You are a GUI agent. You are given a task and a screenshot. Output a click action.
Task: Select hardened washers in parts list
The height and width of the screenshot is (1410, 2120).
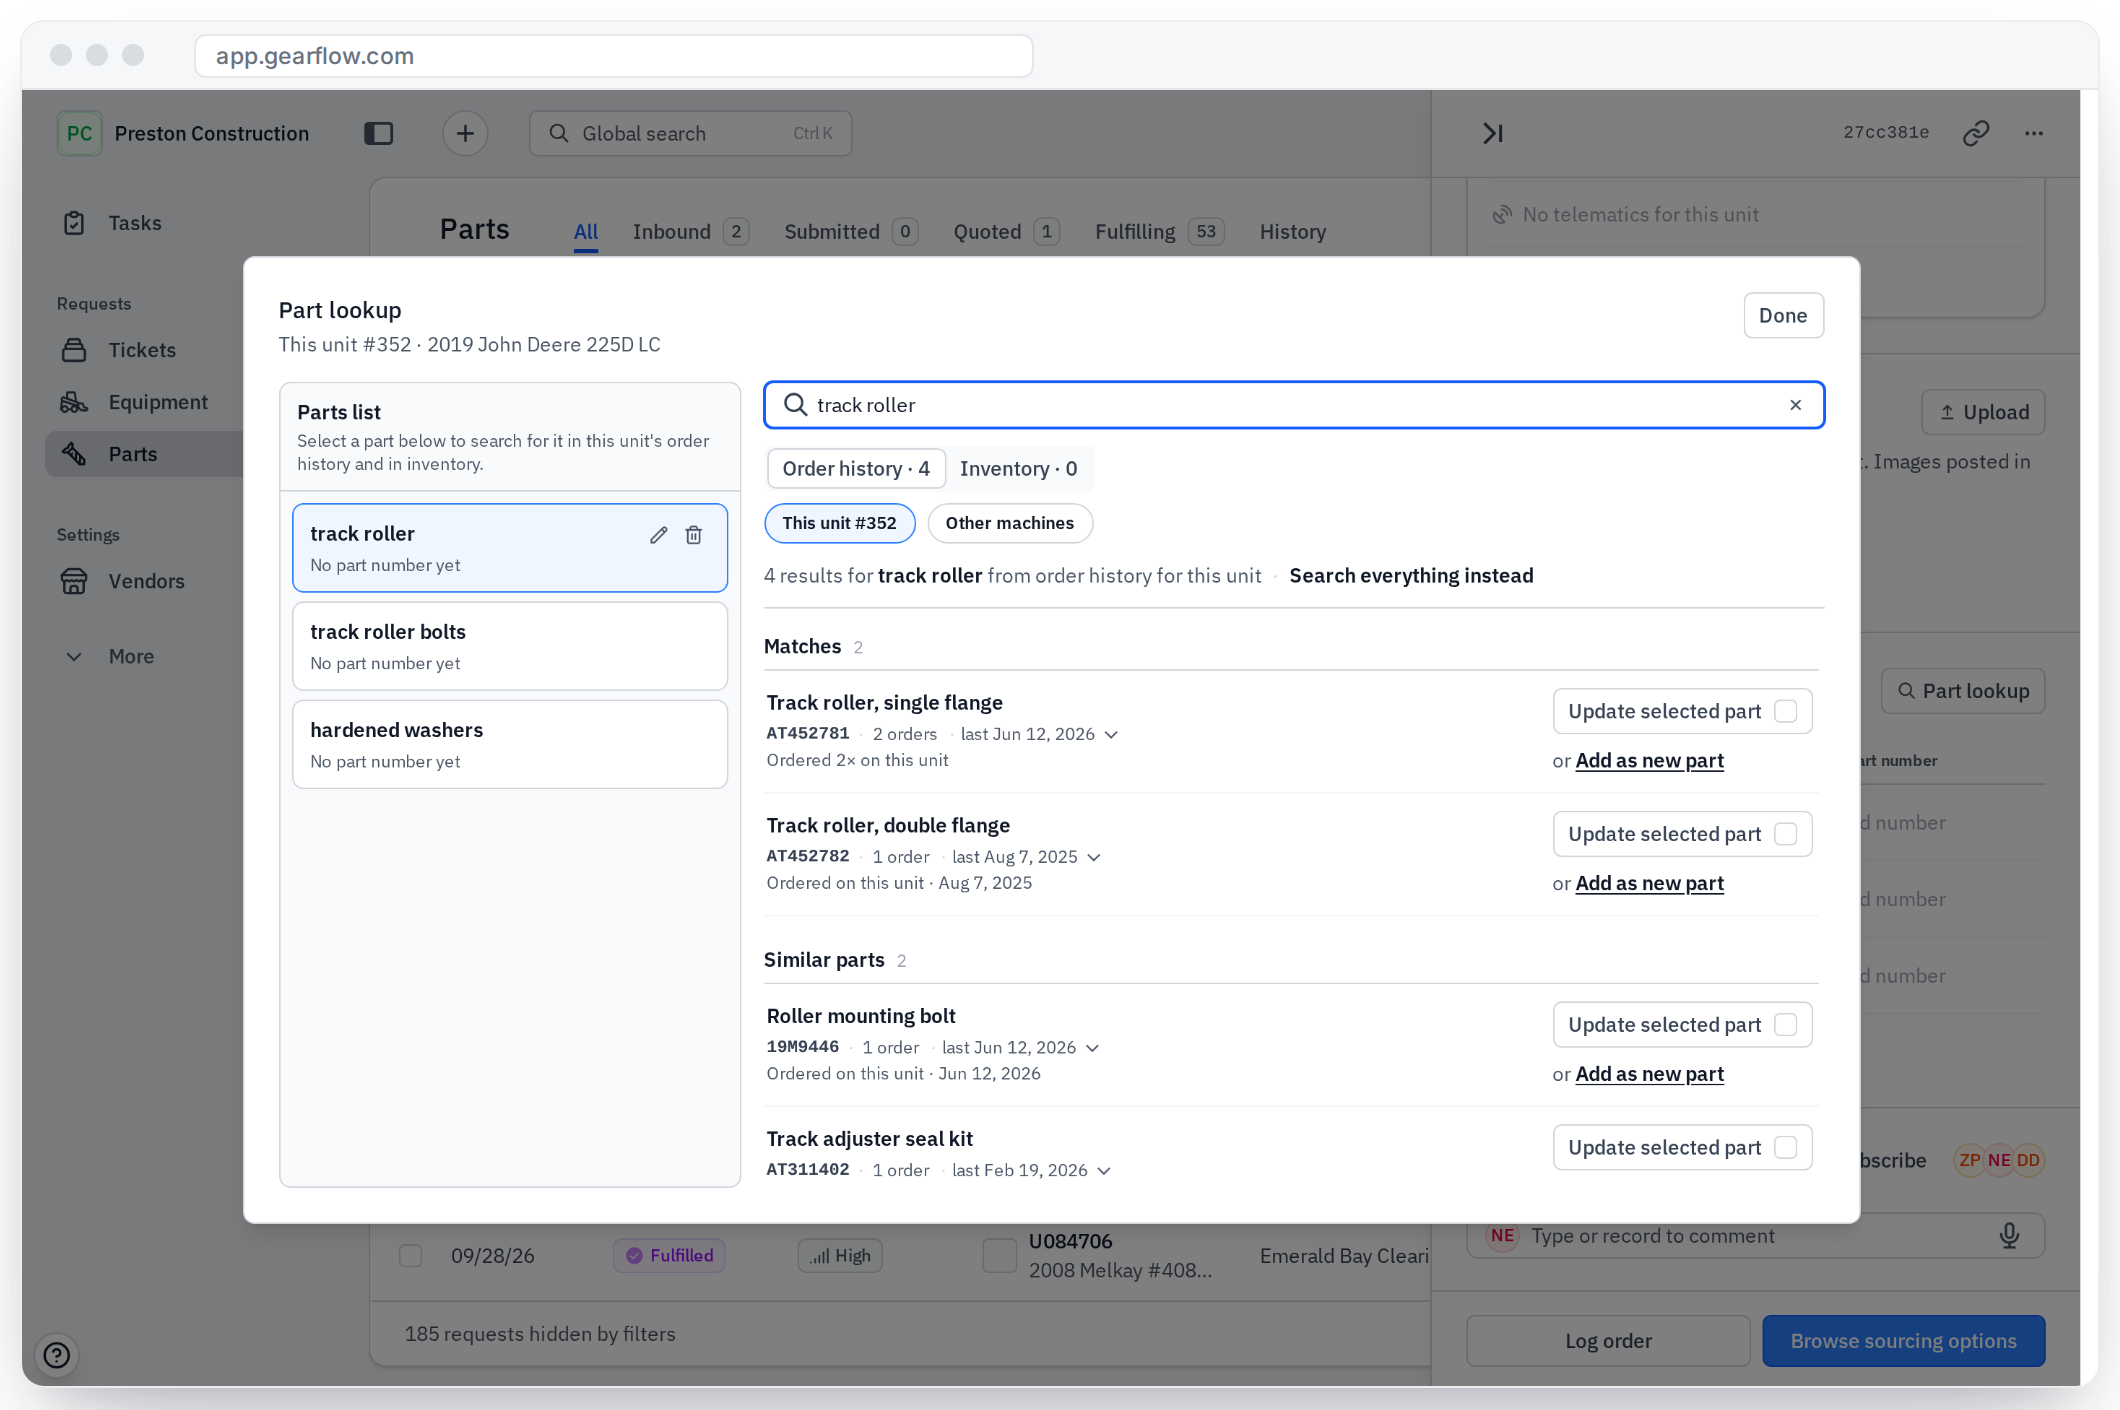click(510, 744)
